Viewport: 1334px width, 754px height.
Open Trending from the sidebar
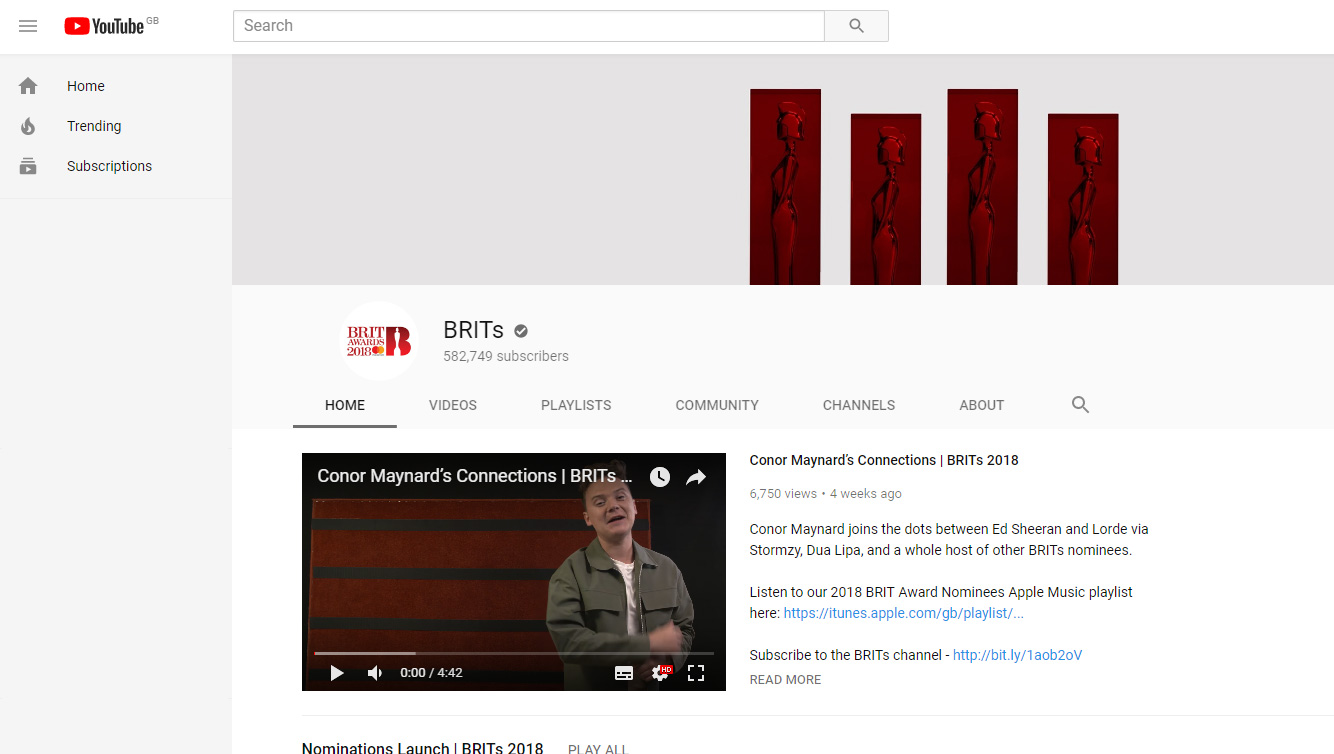[x=94, y=126]
